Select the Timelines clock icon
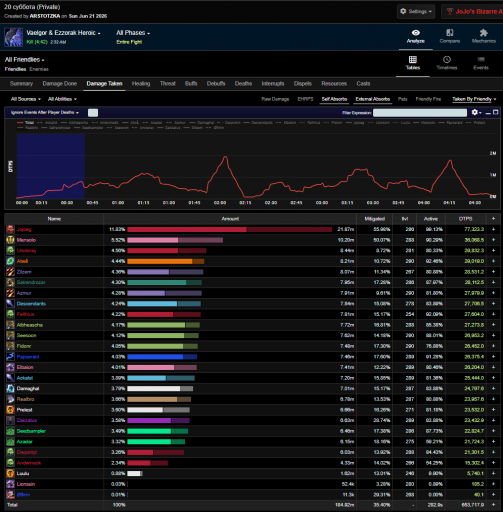This screenshot has width=503, height=512. click(x=447, y=59)
